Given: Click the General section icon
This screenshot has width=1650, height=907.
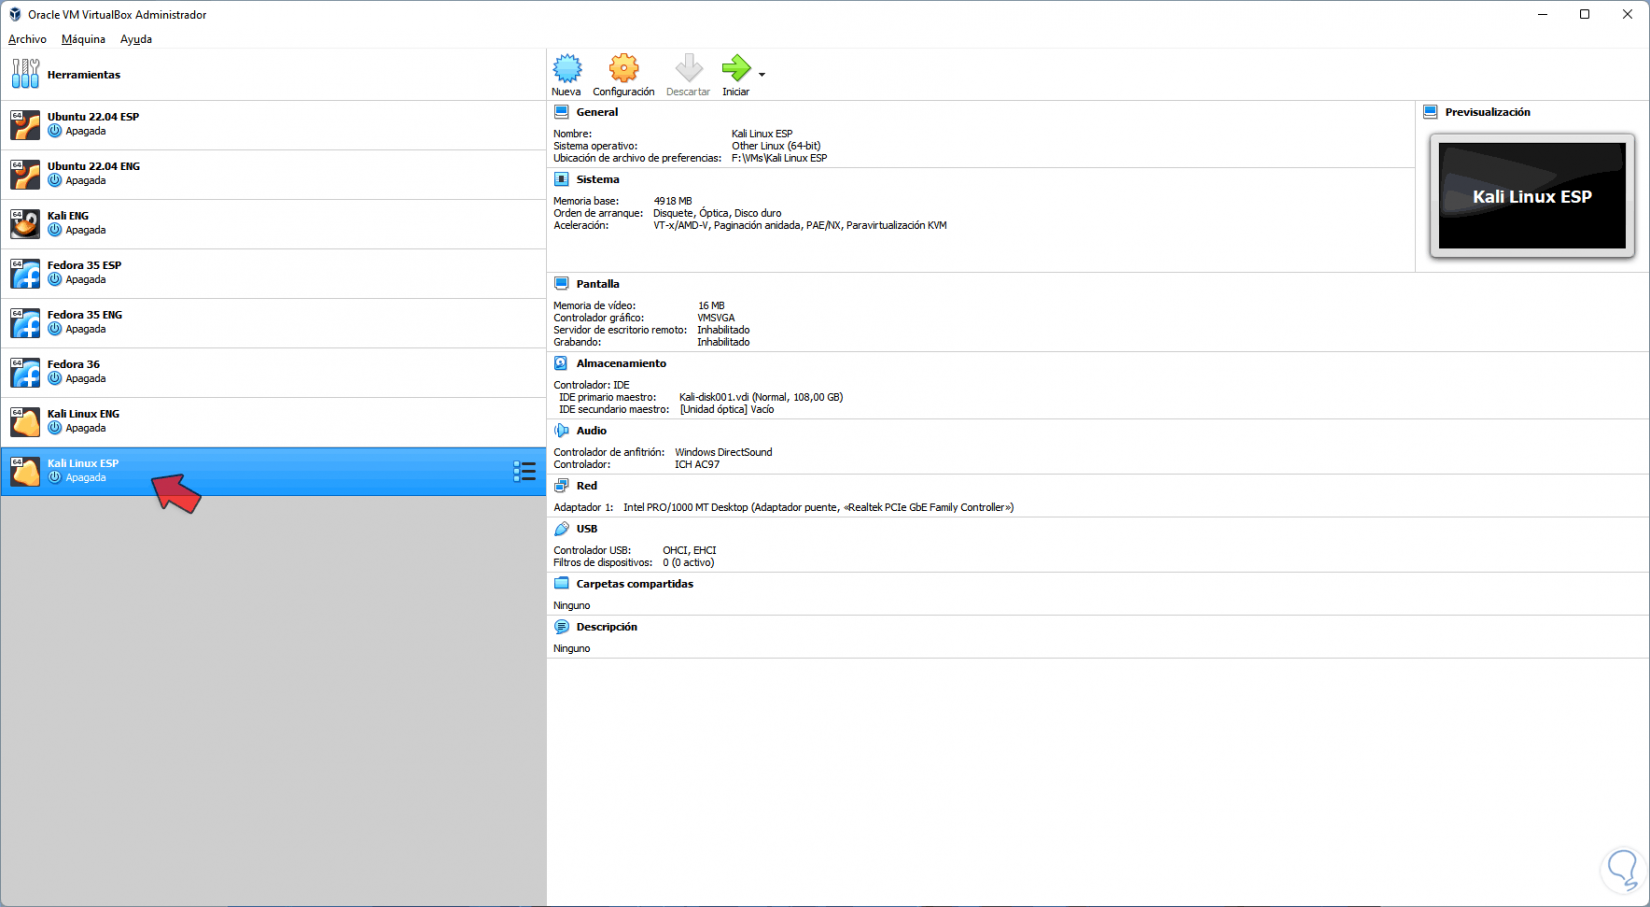Looking at the screenshot, I should (x=561, y=112).
